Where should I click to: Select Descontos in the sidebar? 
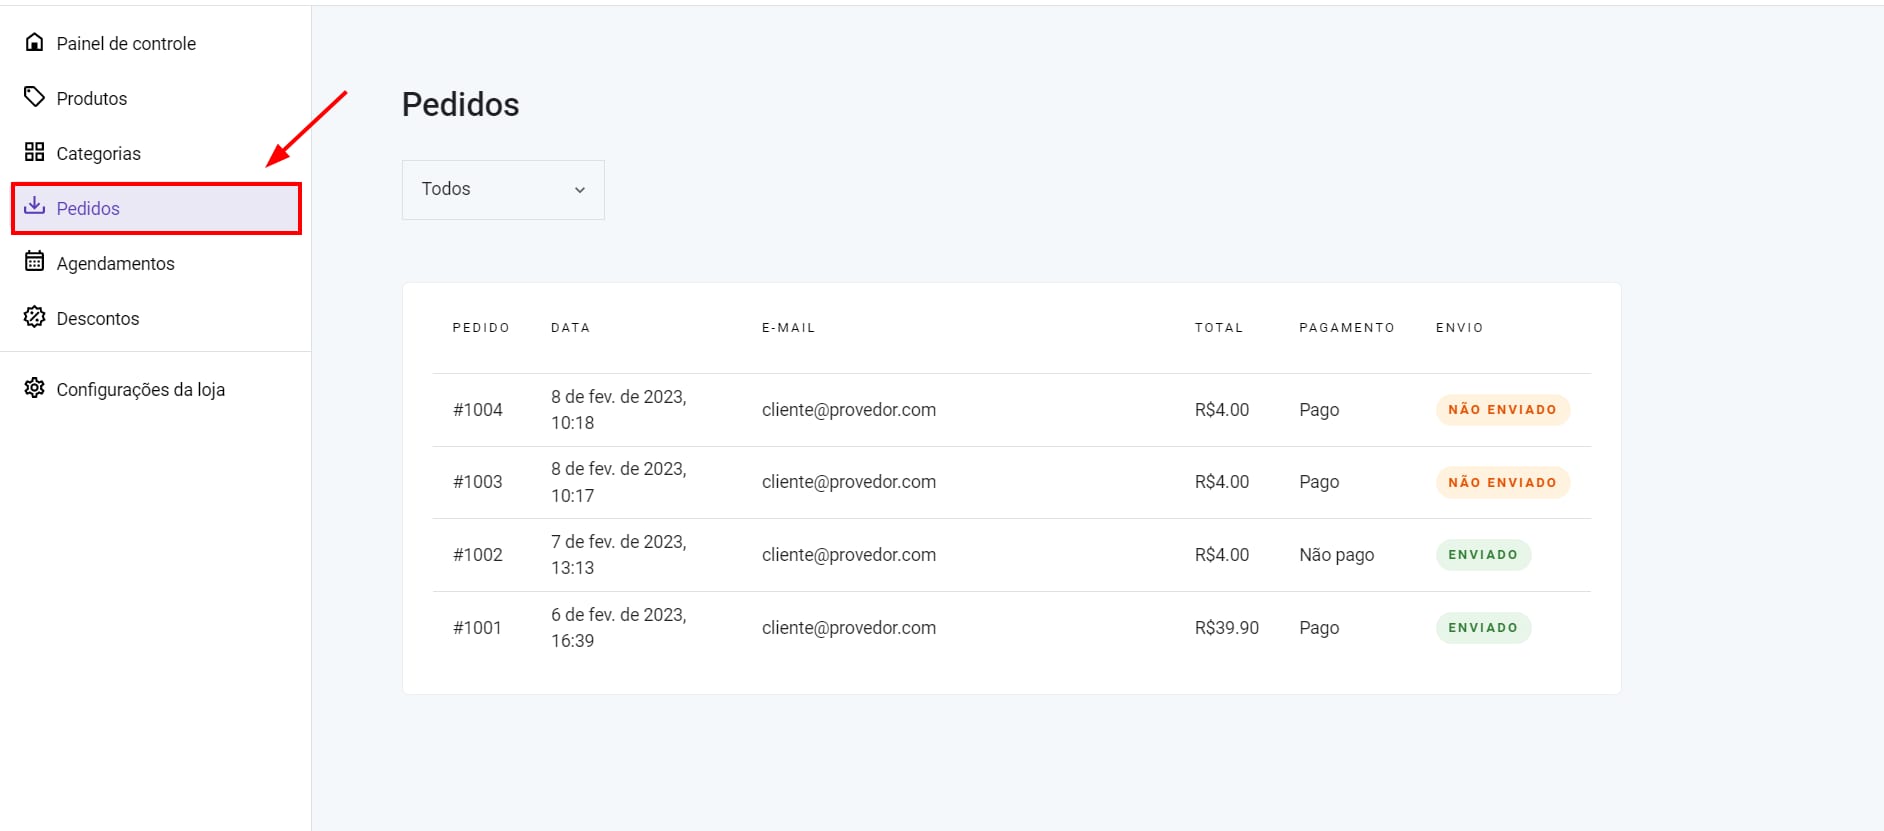(x=98, y=318)
